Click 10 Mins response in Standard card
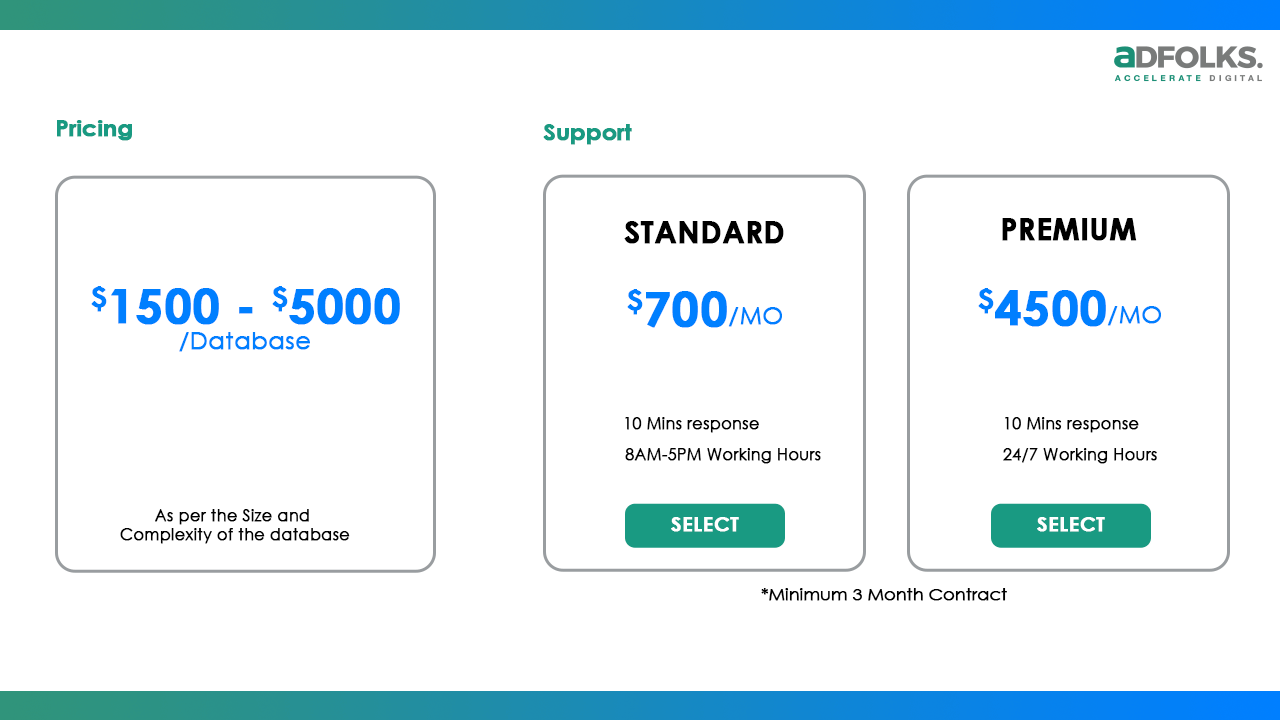 [x=691, y=424]
